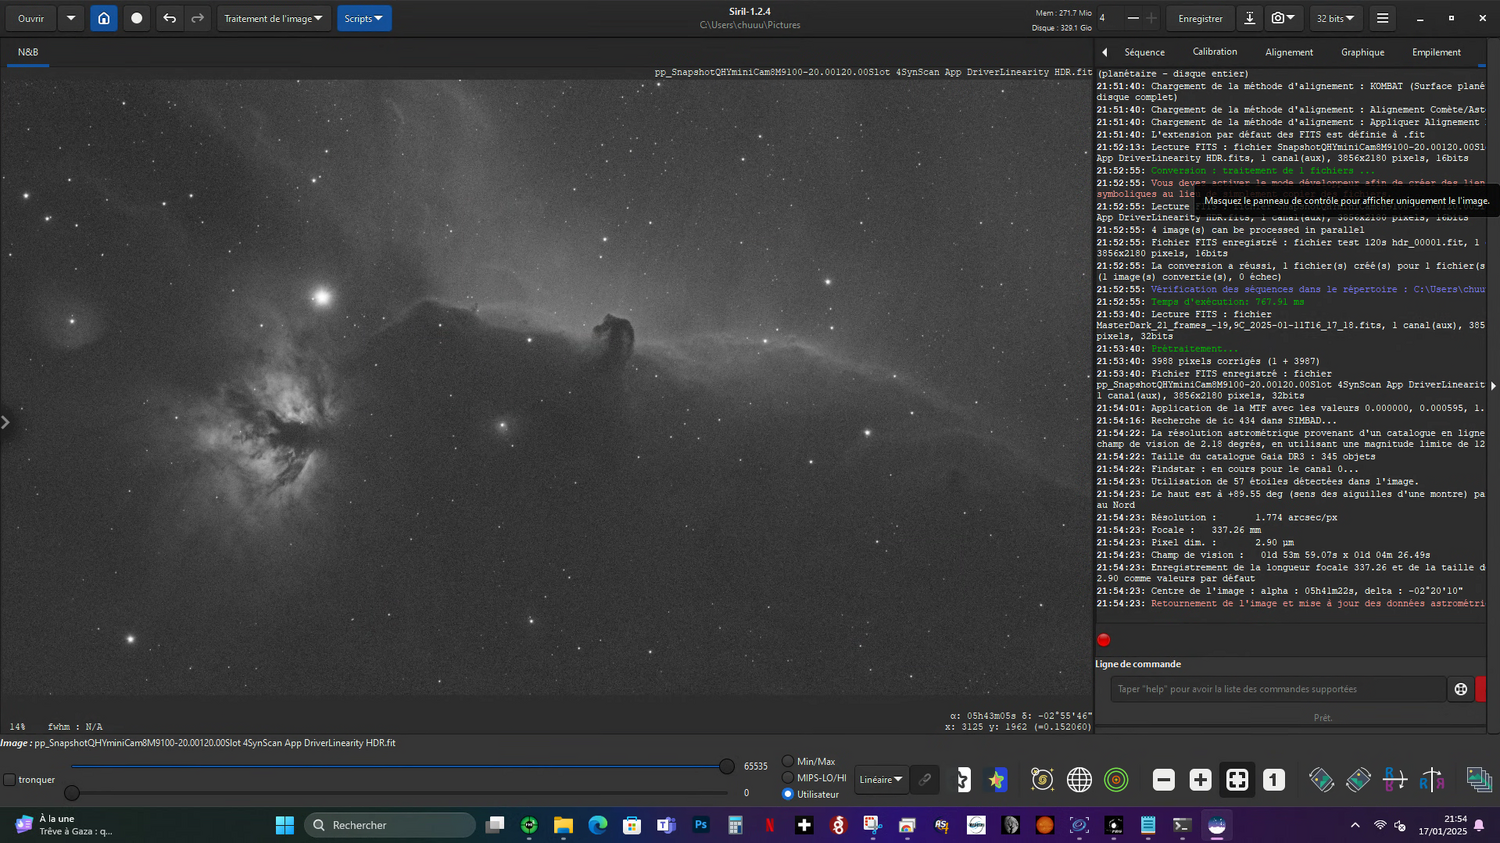Select the MIPS-LO/HI radio button
The height and width of the screenshot is (843, 1500).
pyautogui.click(x=788, y=778)
